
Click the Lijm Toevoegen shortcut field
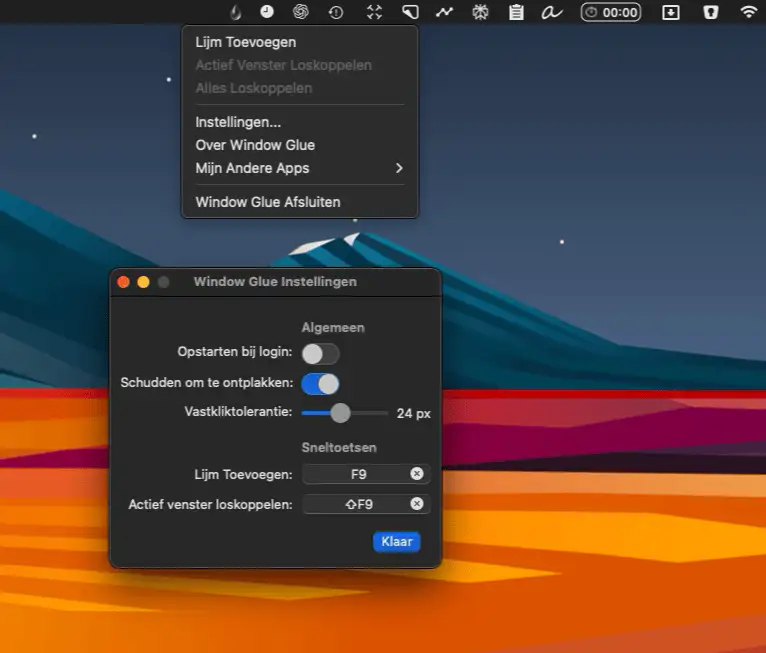click(x=366, y=474)
